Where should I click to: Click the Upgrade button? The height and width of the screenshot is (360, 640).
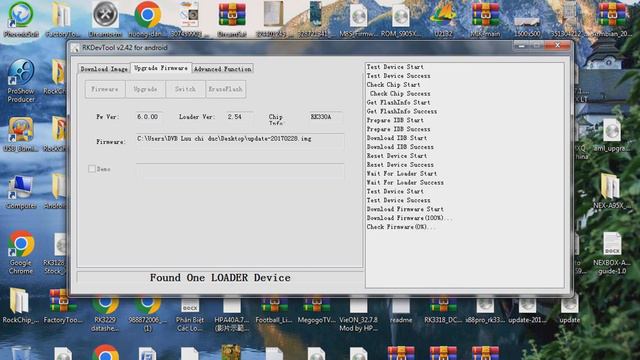pos(145,89)
